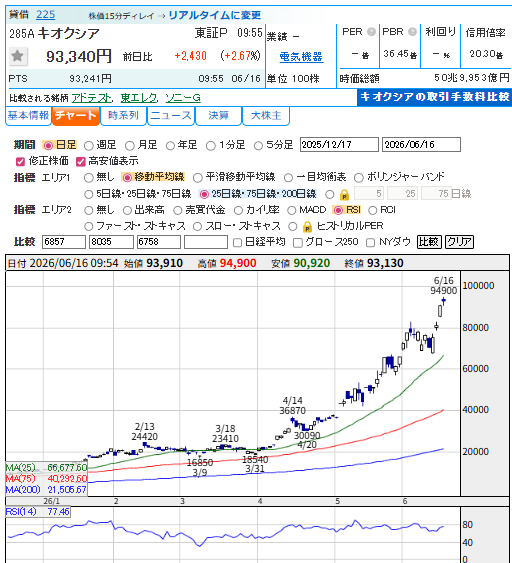Viewport: 512px width, 563px height.
Task: Click キオクシアの取引手数料比較 banner
Action: tap(434, 97)
